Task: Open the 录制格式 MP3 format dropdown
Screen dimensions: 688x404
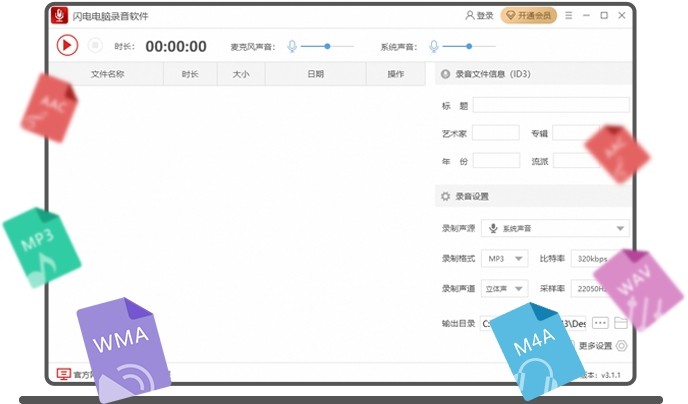Action: (505, 258)
